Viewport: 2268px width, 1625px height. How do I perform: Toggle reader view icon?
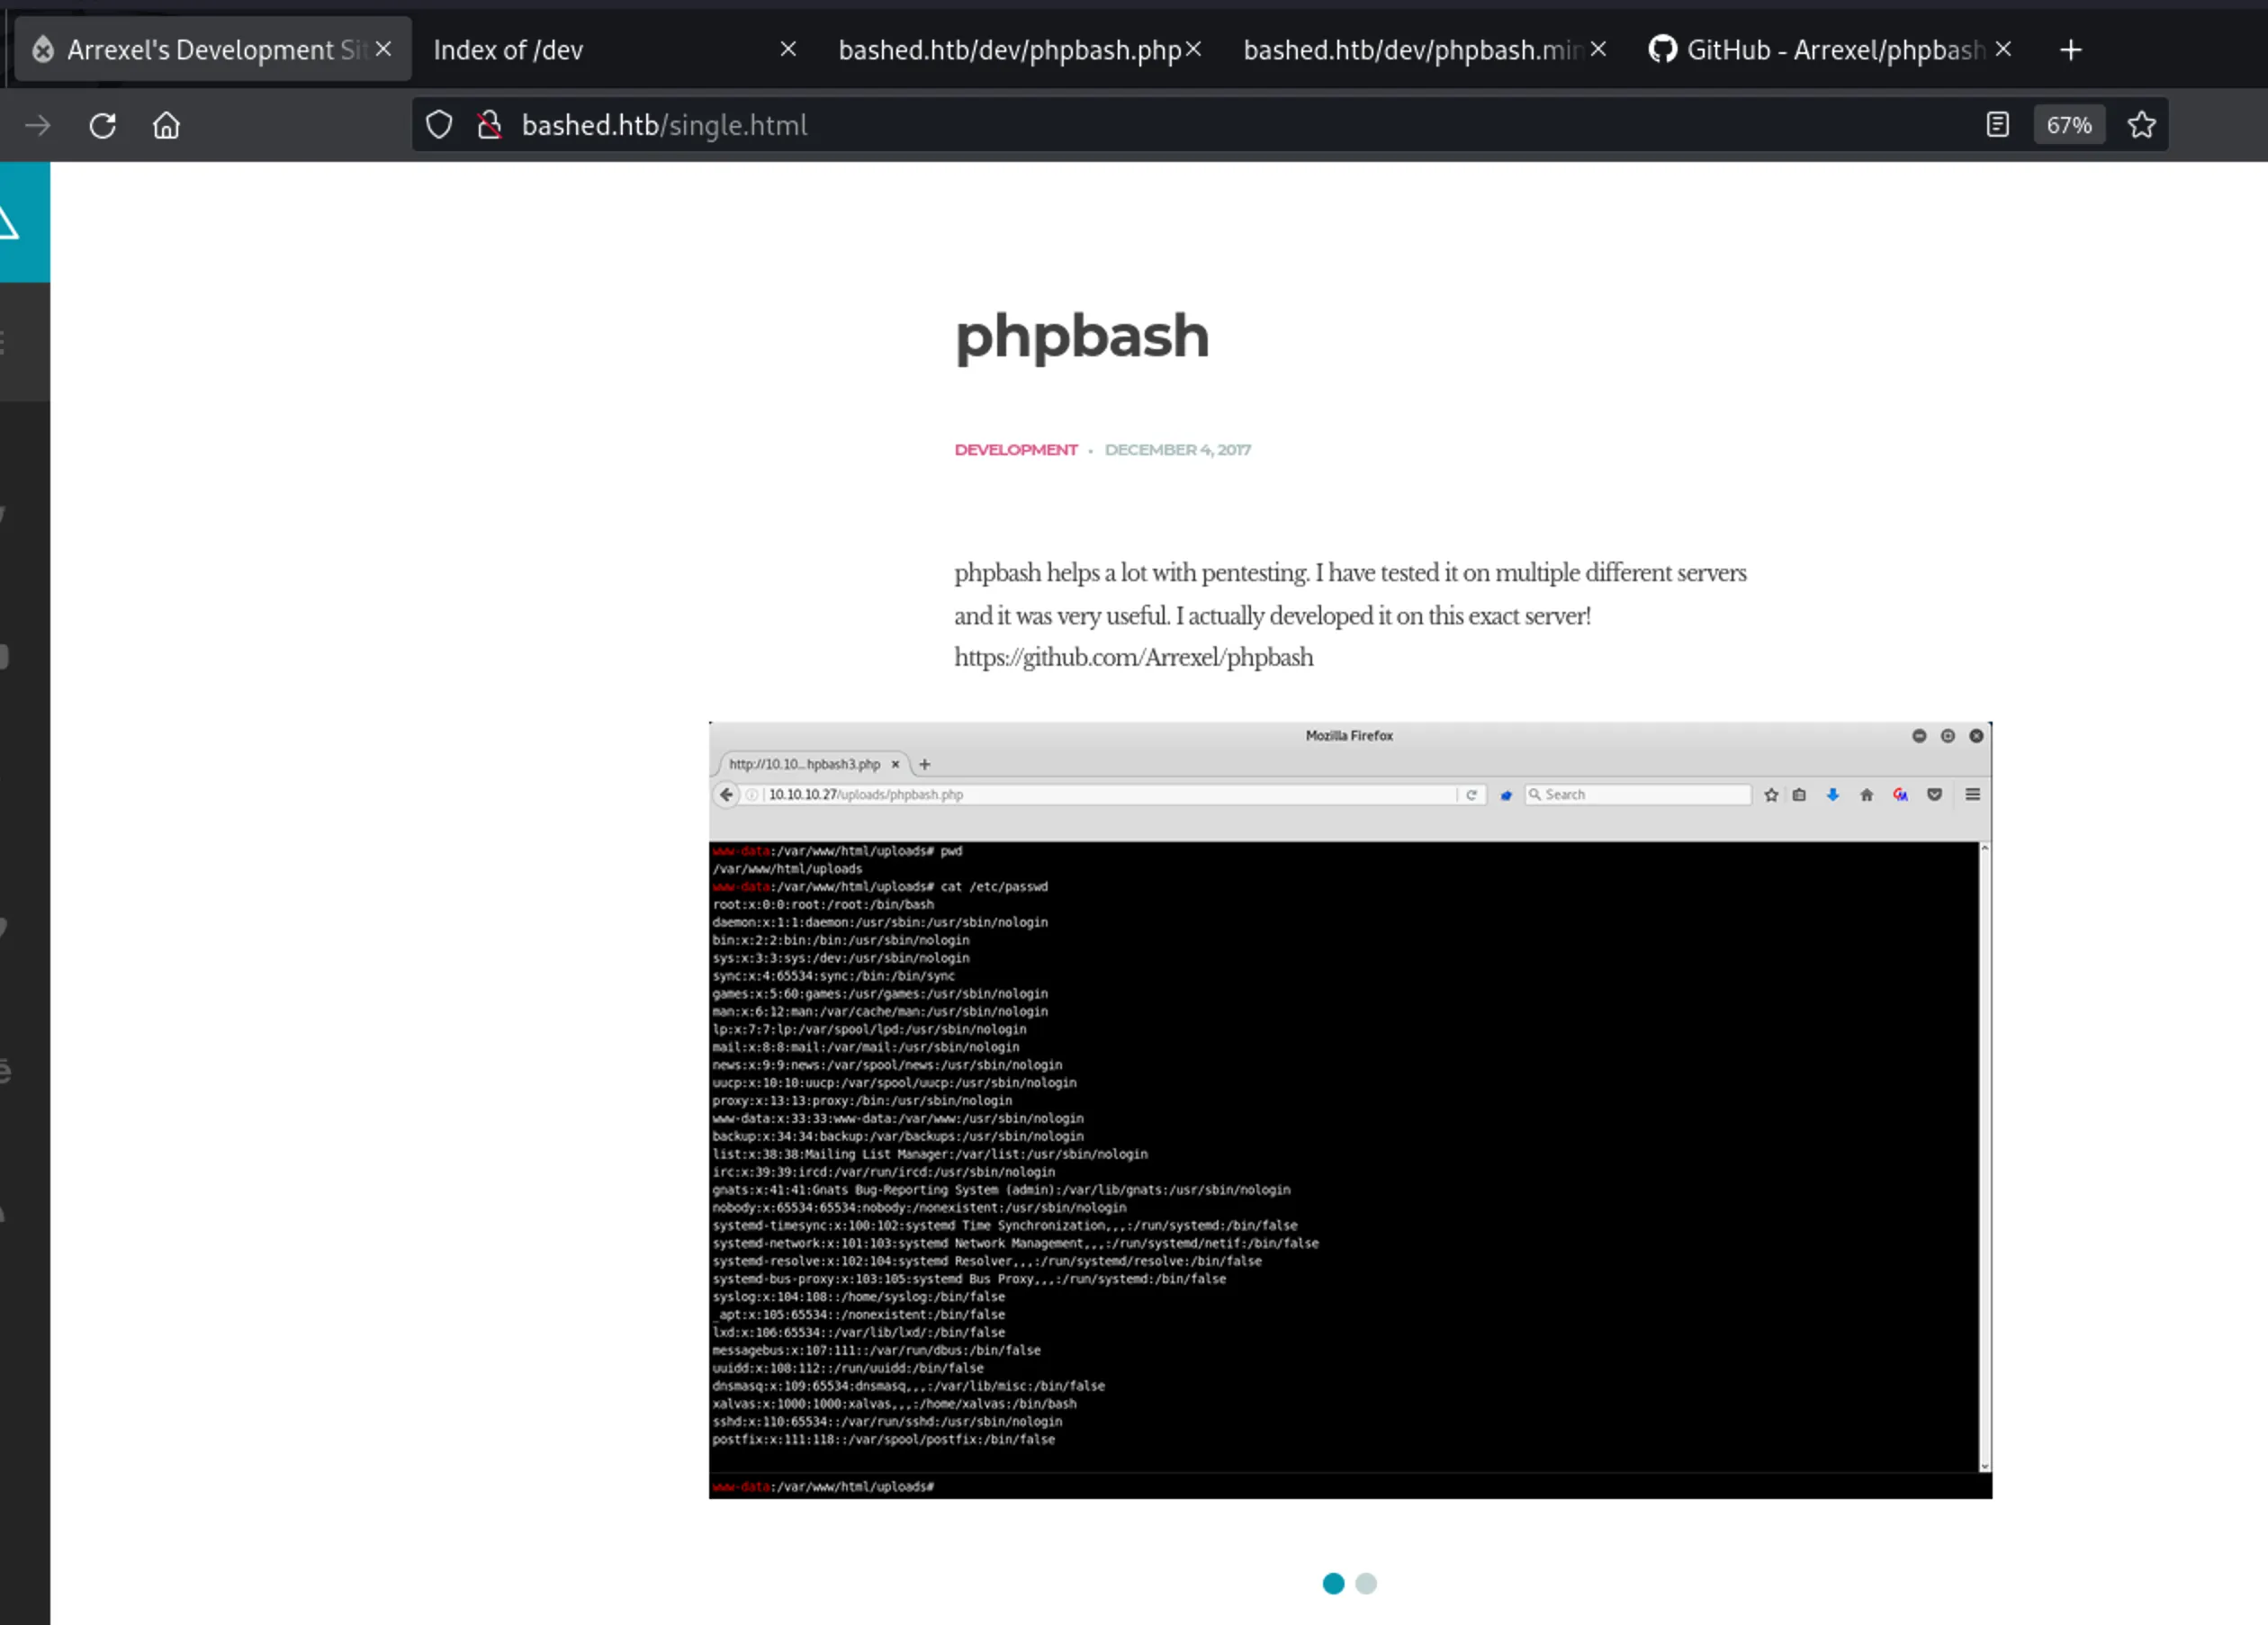(1997, 125)
